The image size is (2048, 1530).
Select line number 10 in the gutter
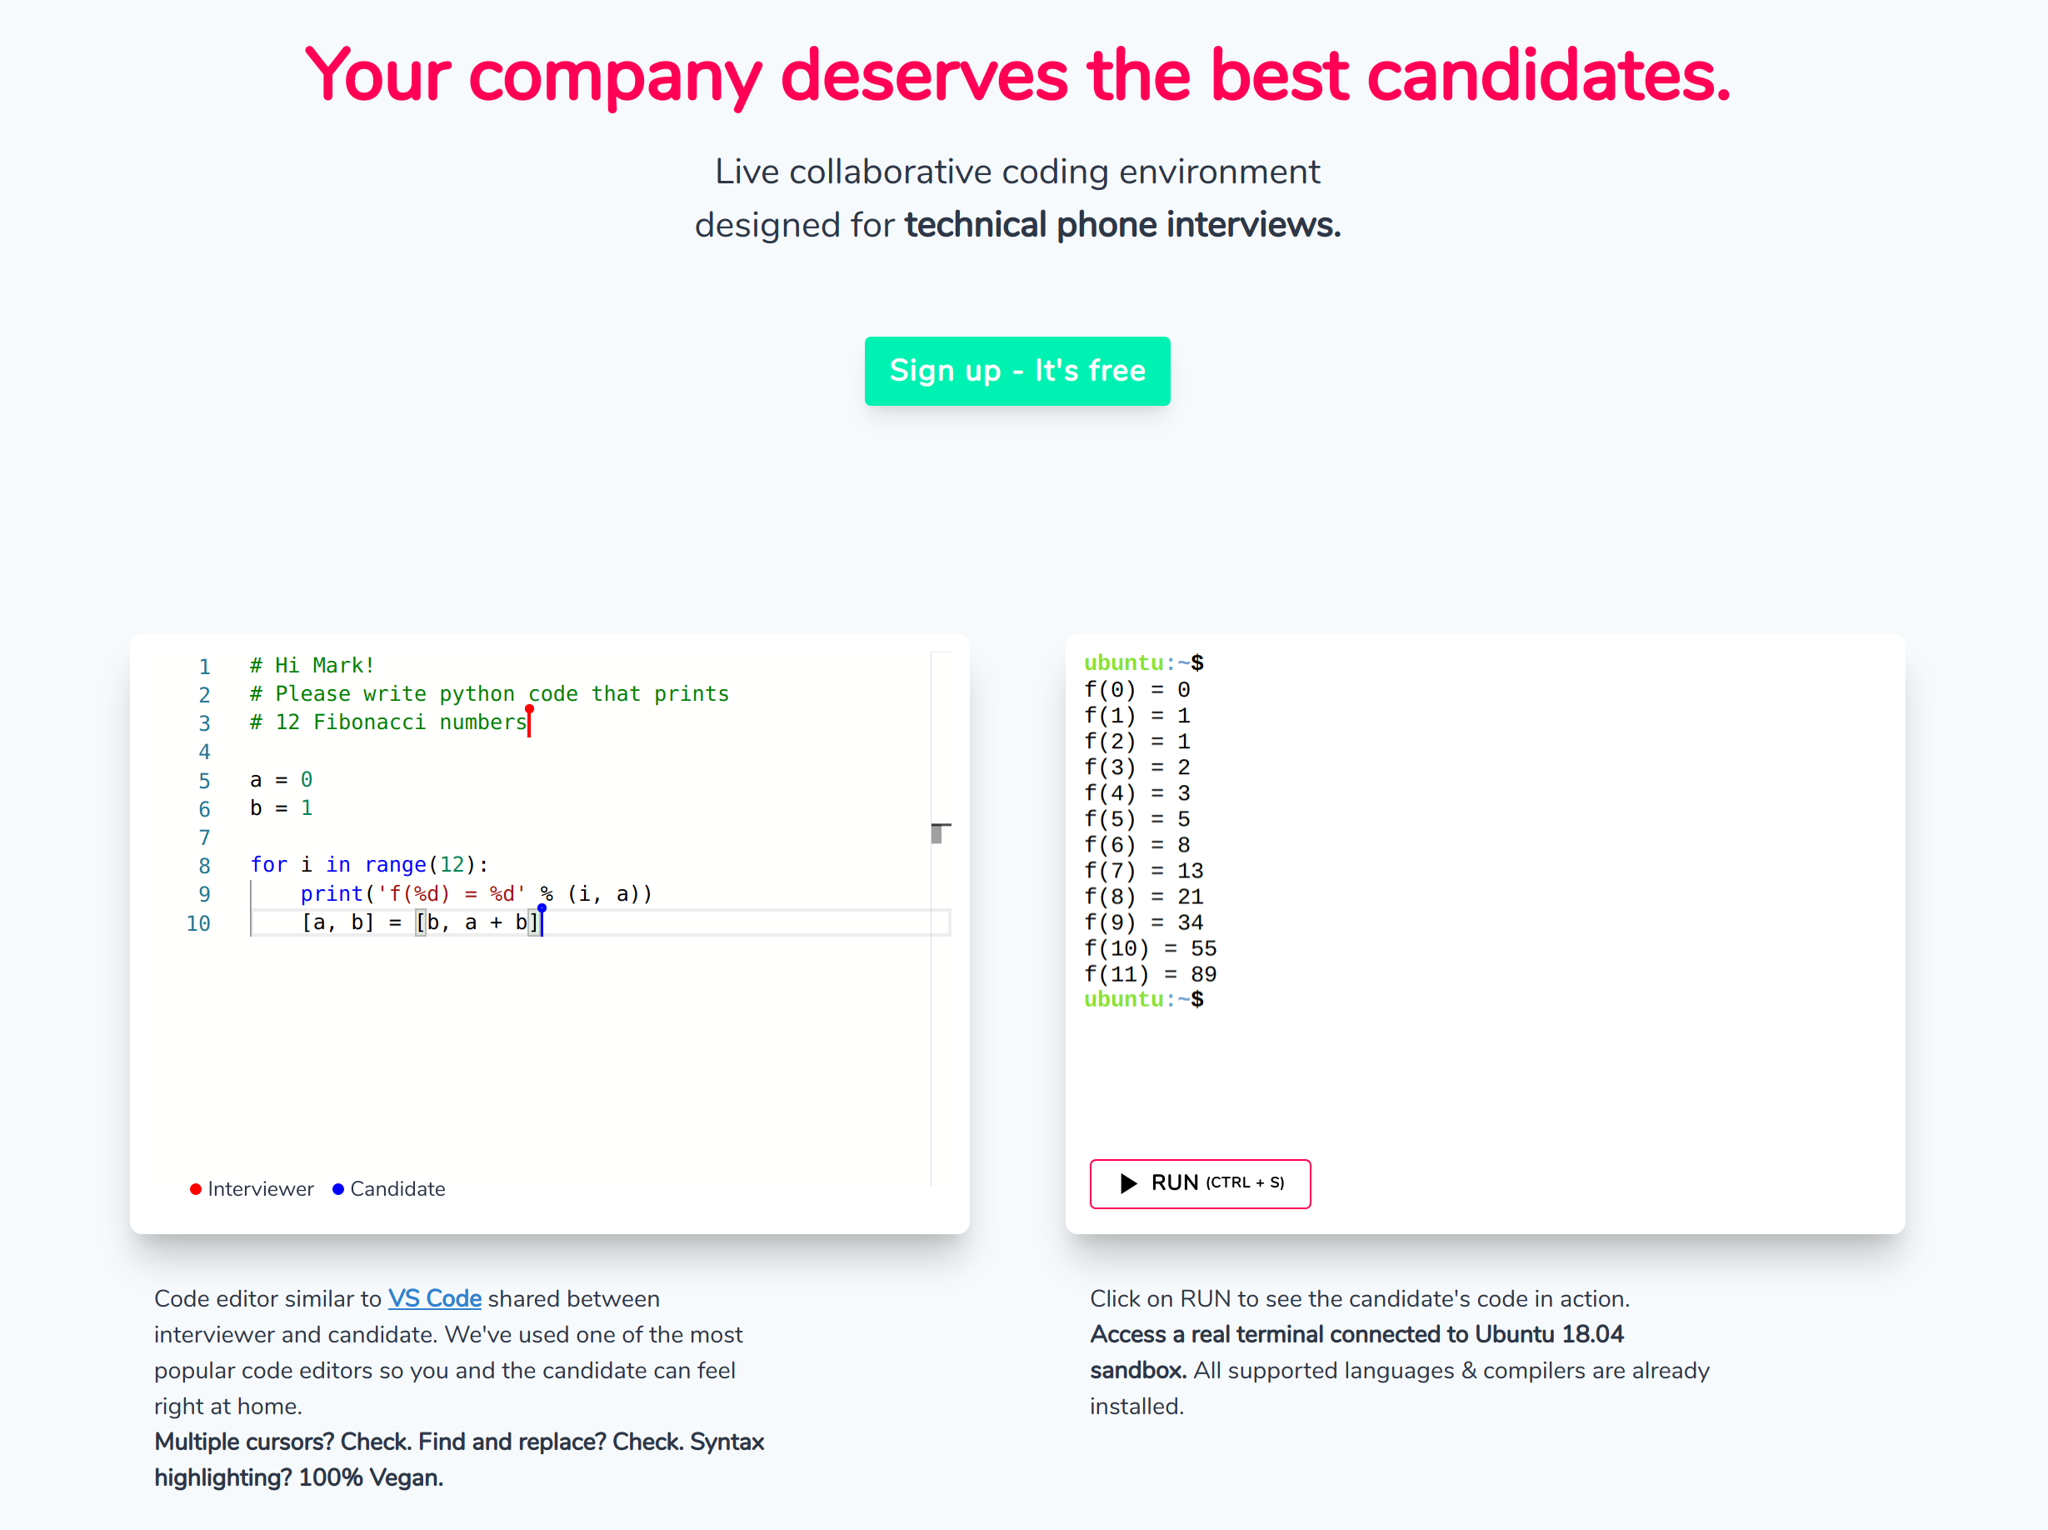pos(198,923)
